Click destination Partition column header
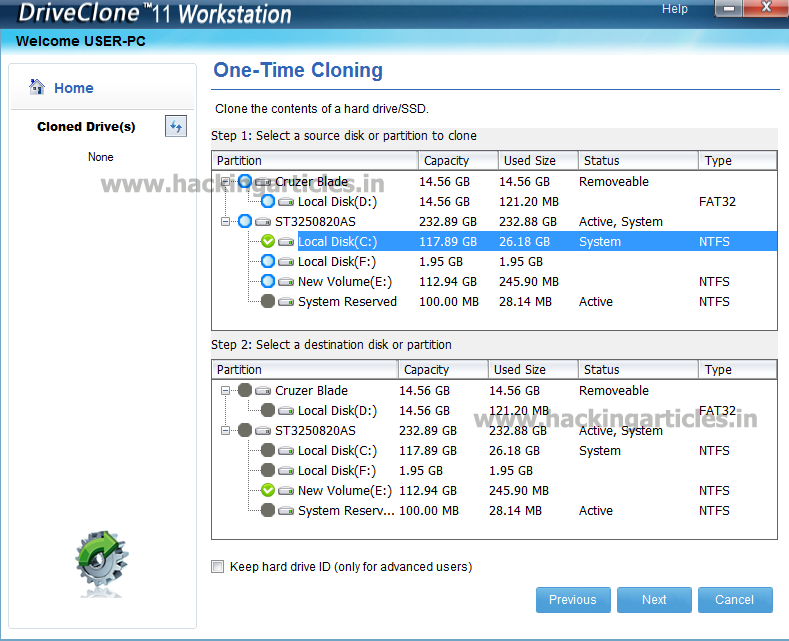 (x=305, y=369)
